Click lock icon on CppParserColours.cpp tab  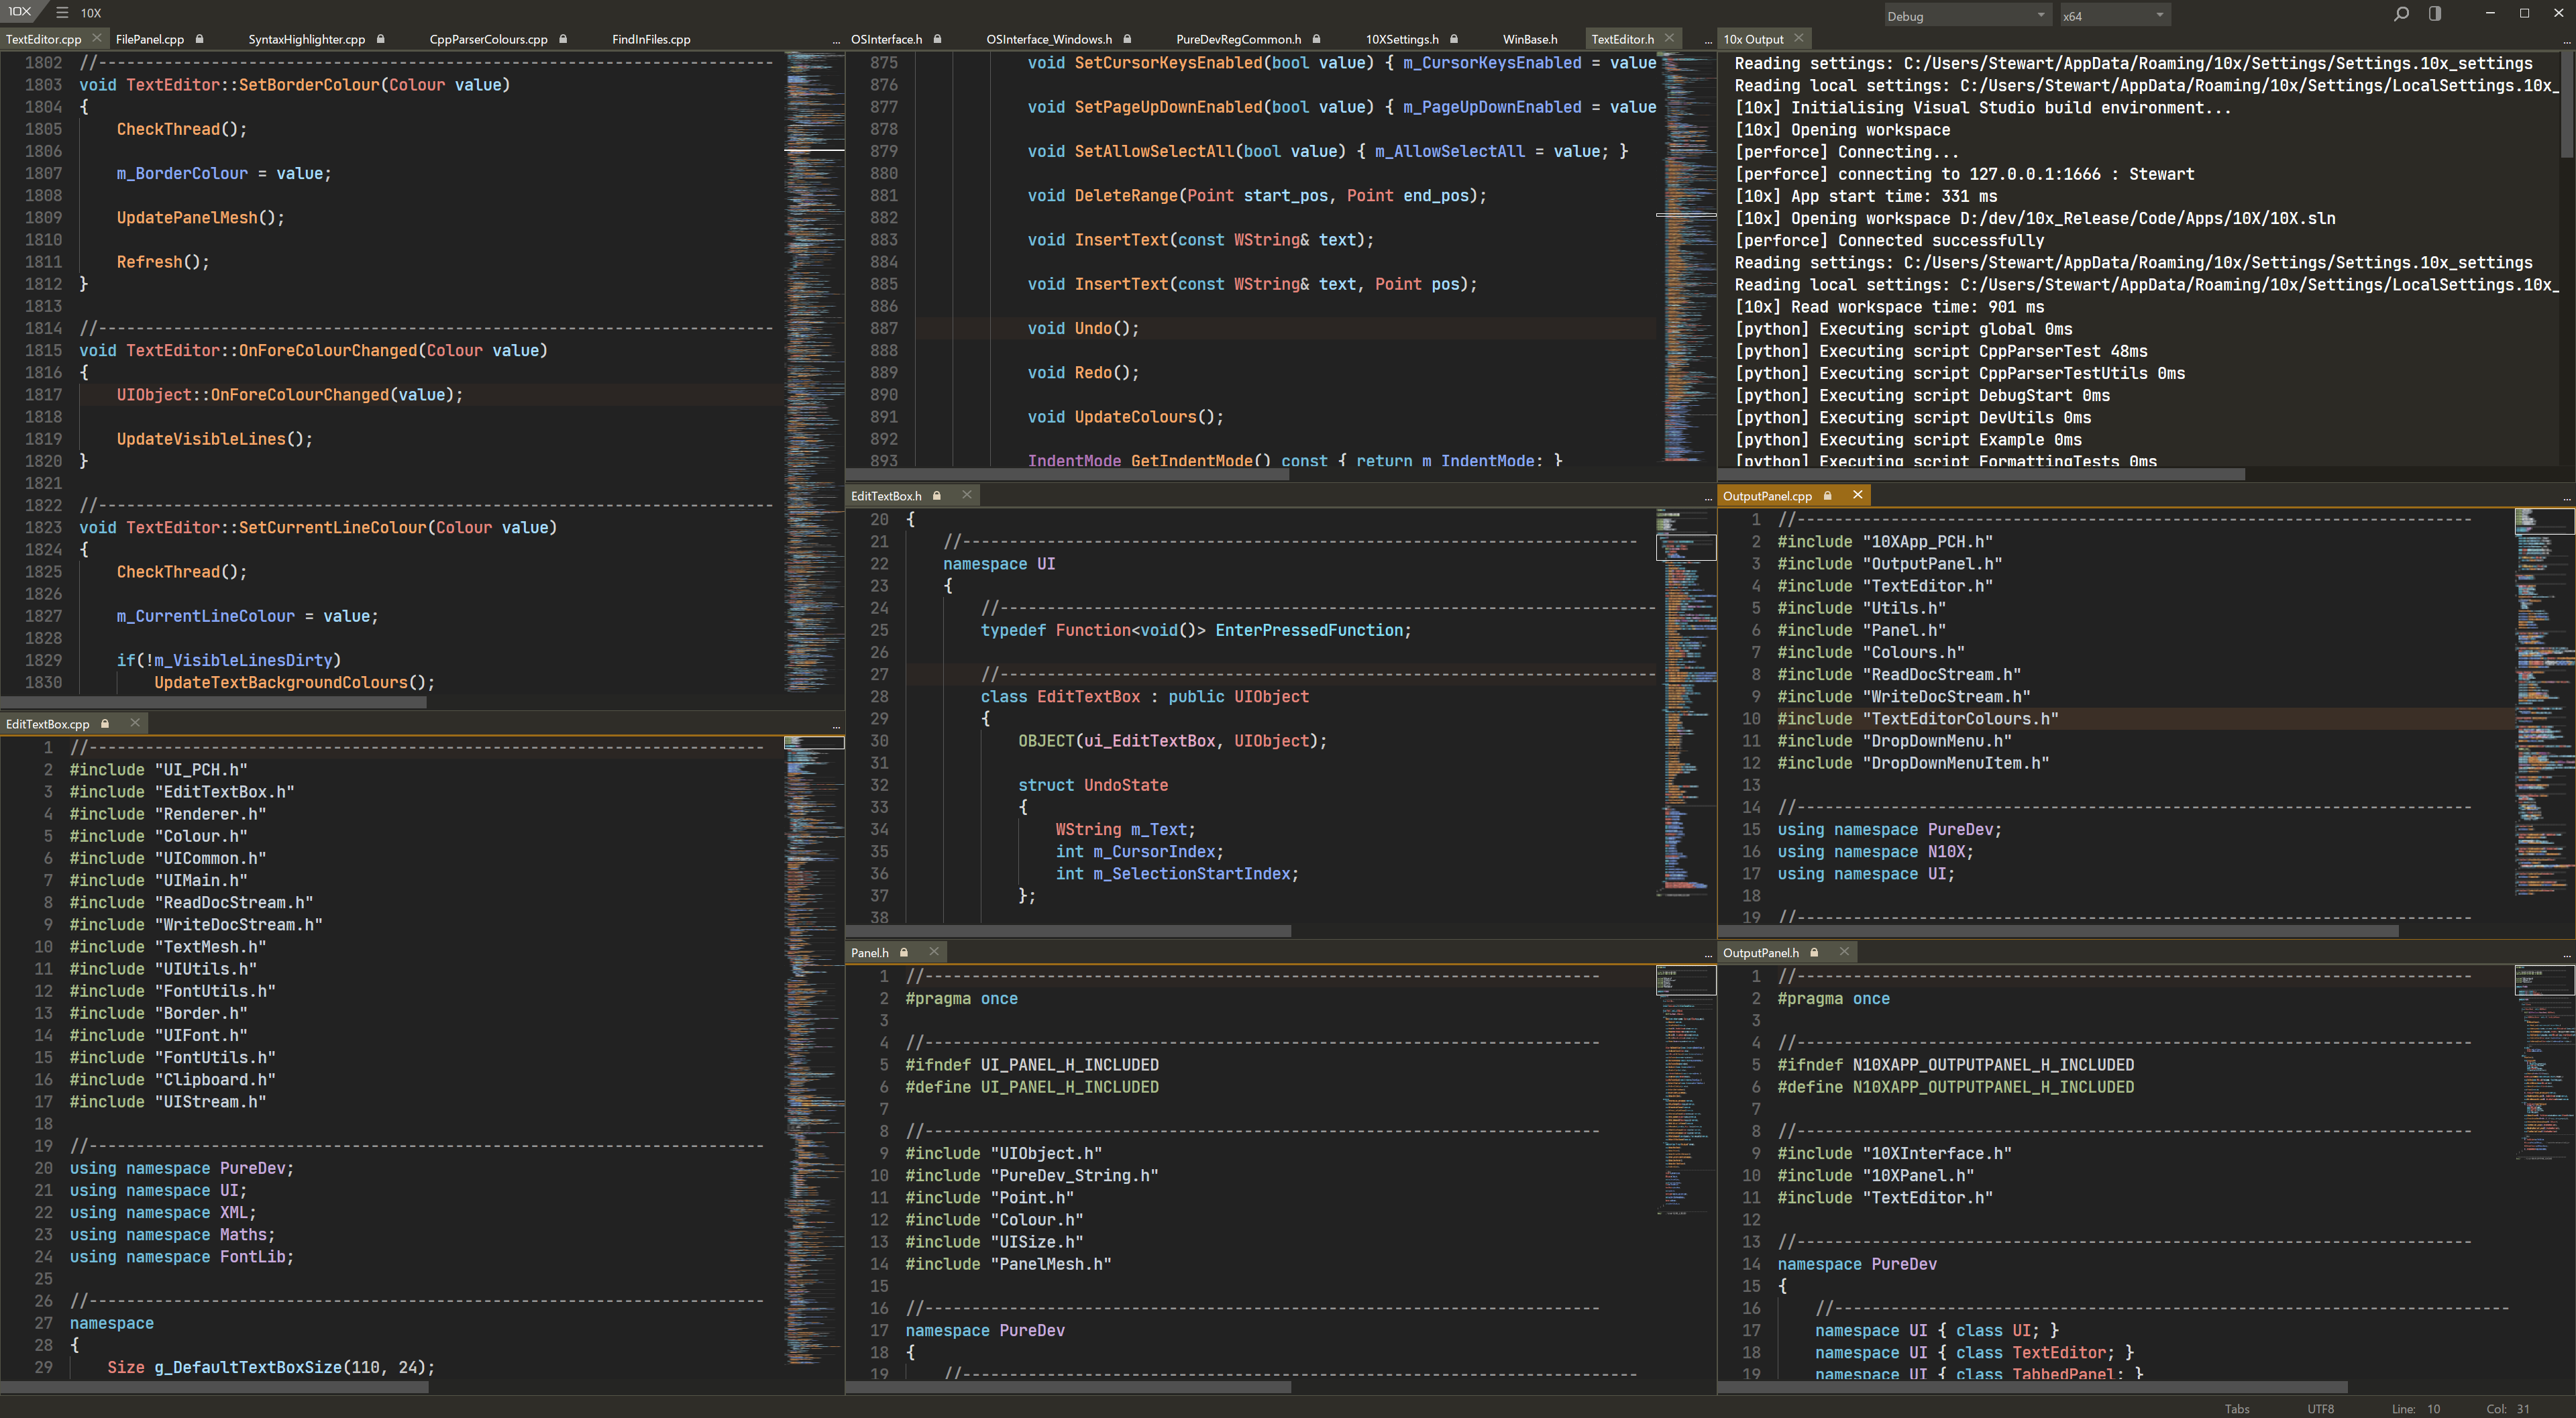[x=563, y=39]
